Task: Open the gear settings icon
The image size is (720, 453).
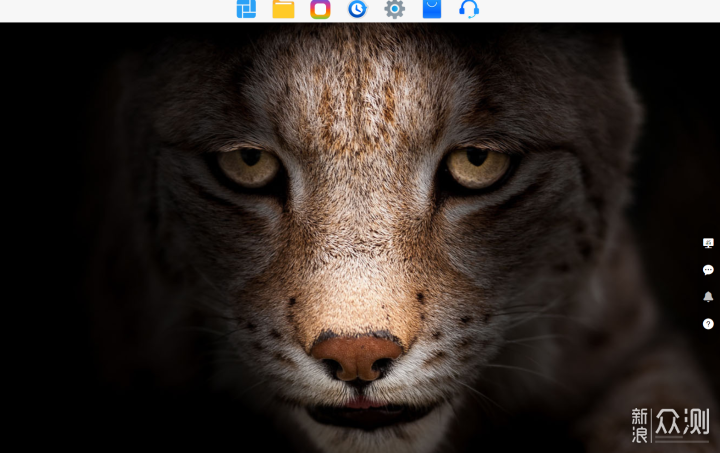Action: pos(394,9)
